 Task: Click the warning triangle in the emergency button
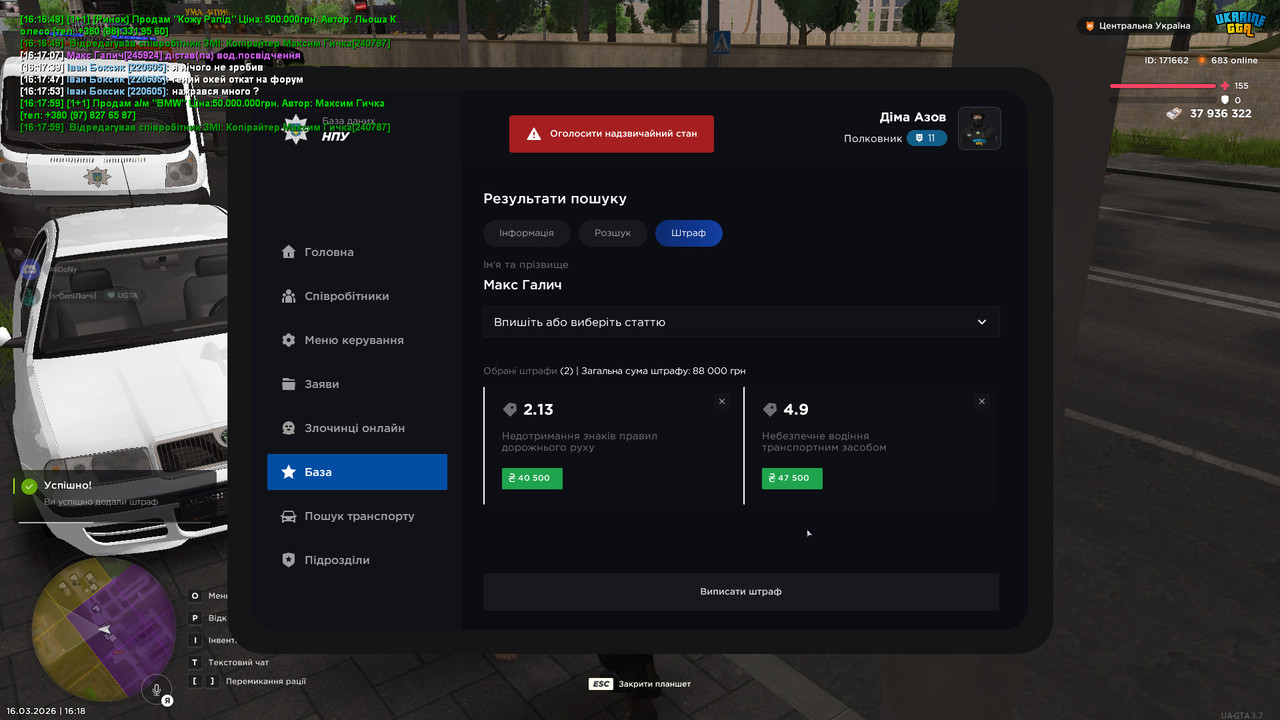click(534, 134)
